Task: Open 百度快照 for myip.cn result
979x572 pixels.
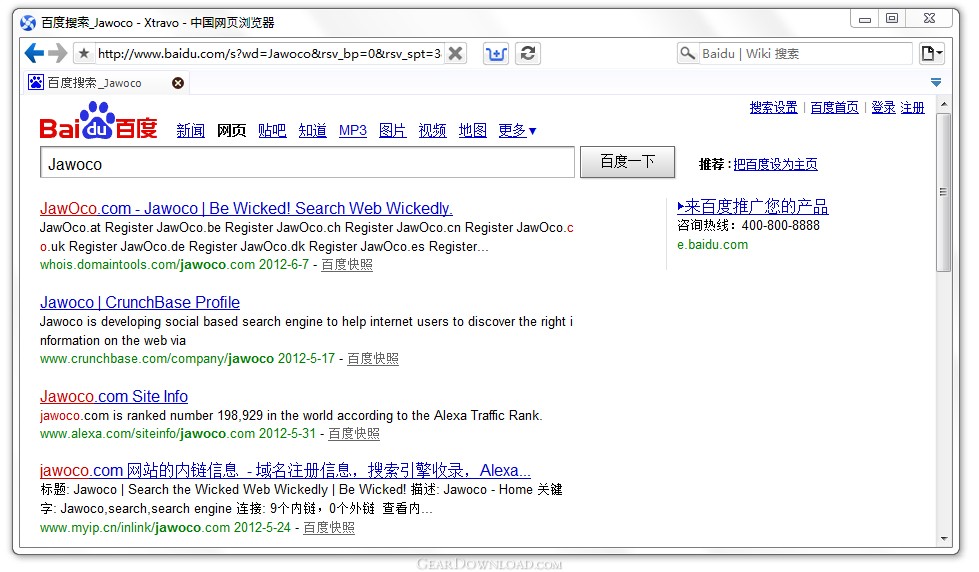Action: [329, 528]
